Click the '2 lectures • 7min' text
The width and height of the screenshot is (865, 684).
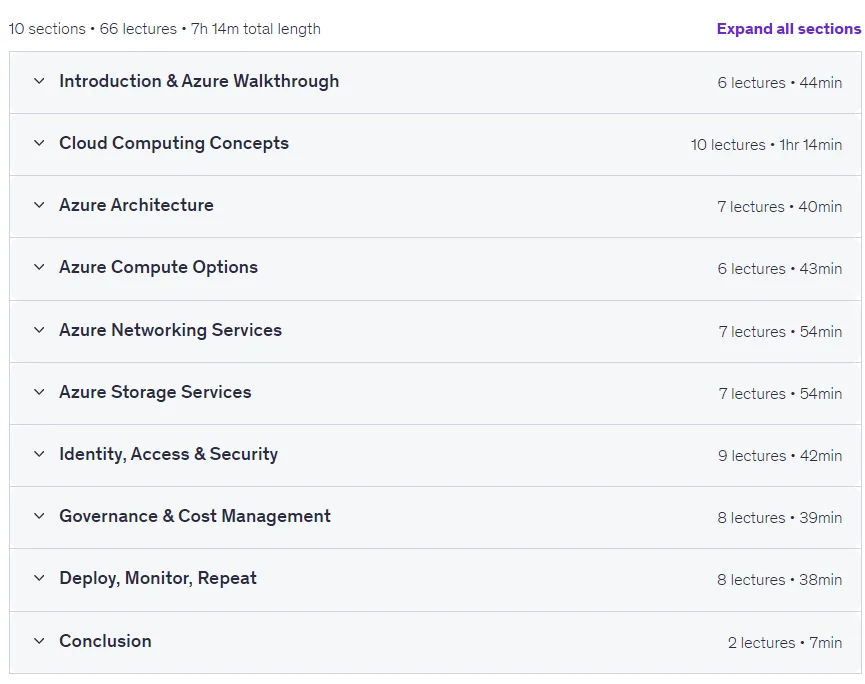[x=785, y=643]
